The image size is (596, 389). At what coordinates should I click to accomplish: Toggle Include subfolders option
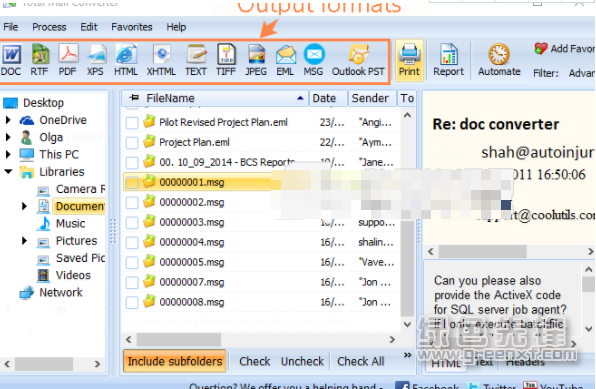click(175, 361)
